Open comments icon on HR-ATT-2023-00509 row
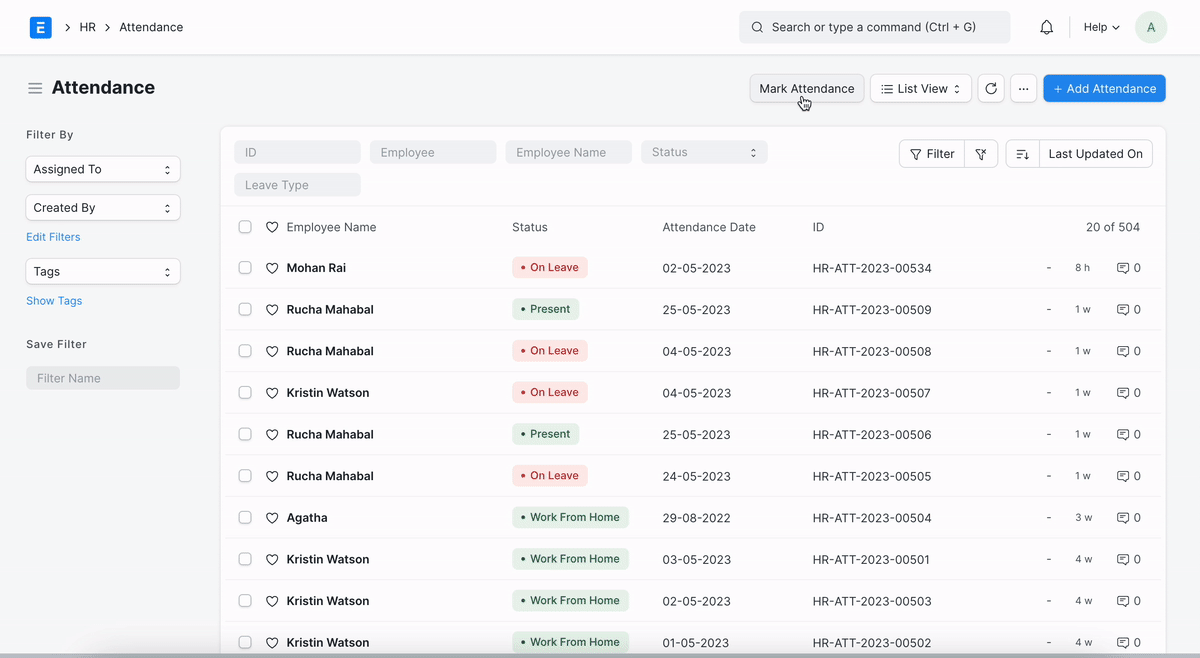The width and height of the screenshot is (1200, 658). pos(1123,310)
